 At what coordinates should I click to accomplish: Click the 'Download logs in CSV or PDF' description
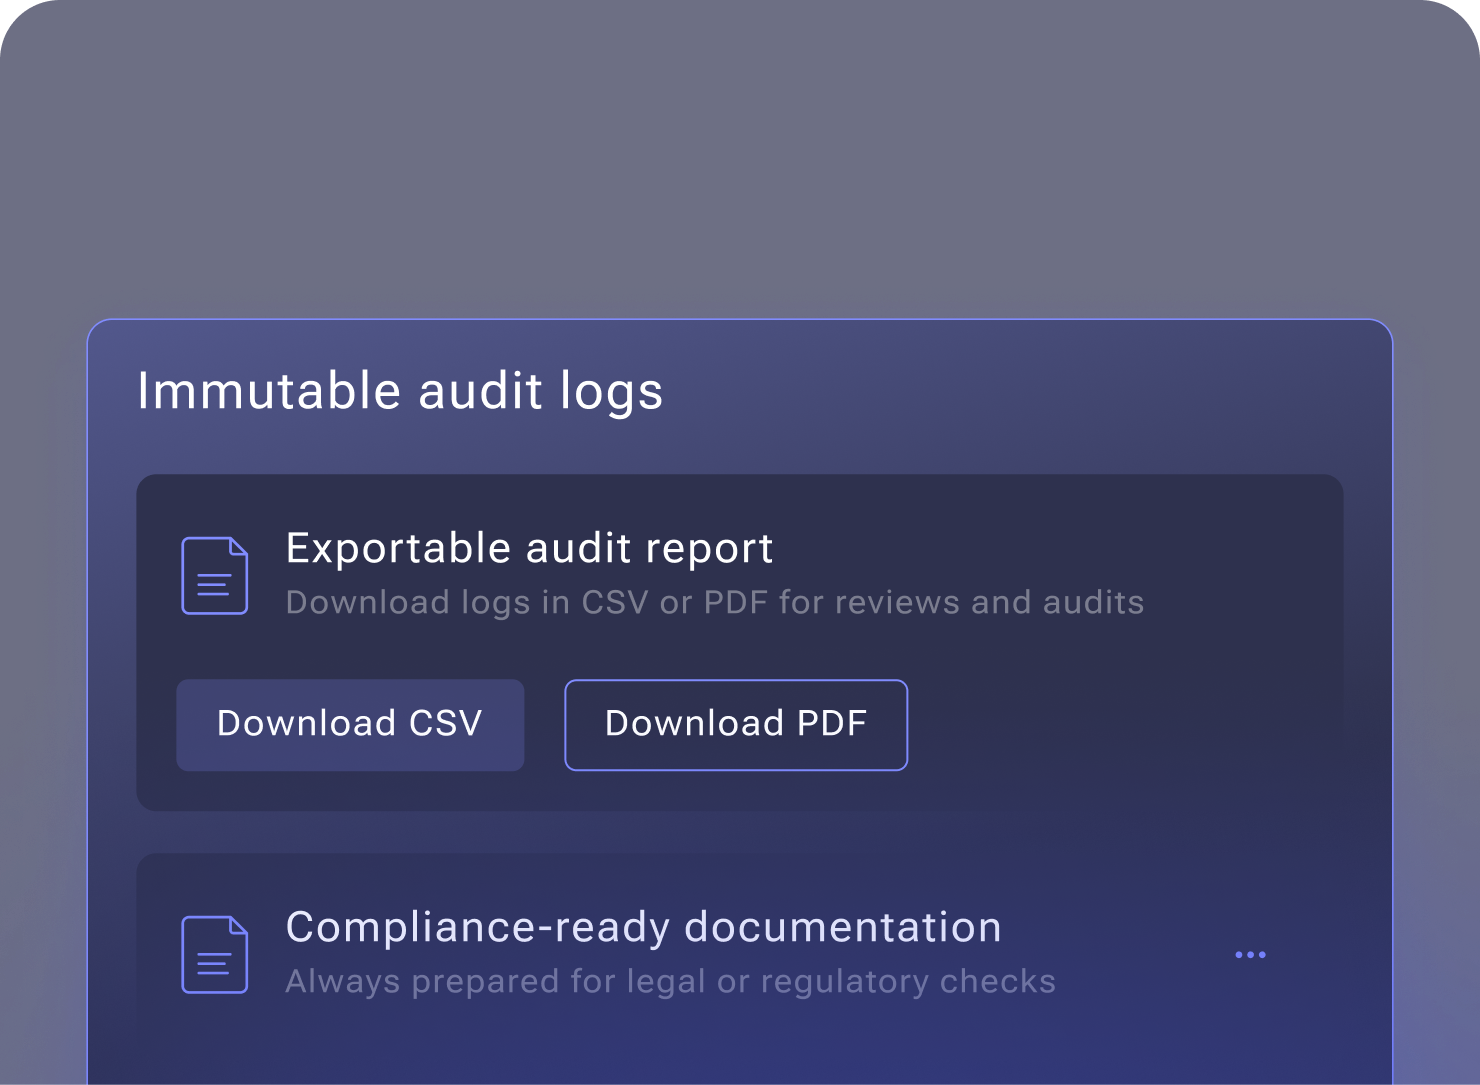[x=714, y=603]
